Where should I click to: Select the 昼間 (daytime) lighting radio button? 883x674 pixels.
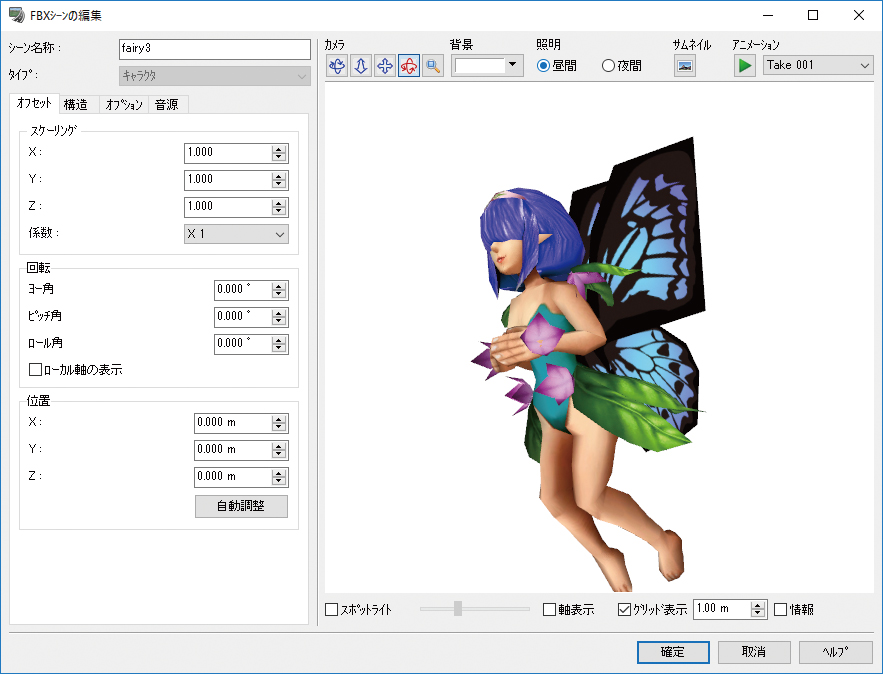pos(544,66)
